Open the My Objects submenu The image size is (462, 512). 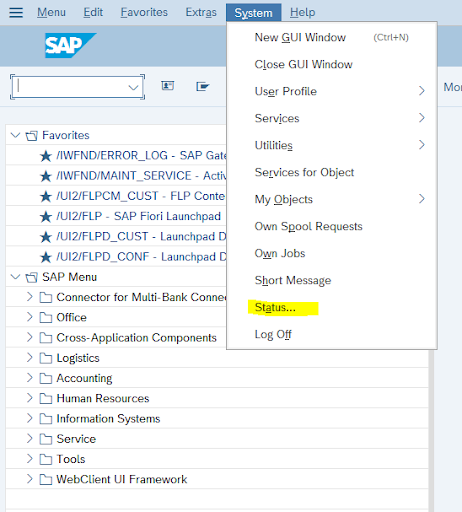click(332, 199)
